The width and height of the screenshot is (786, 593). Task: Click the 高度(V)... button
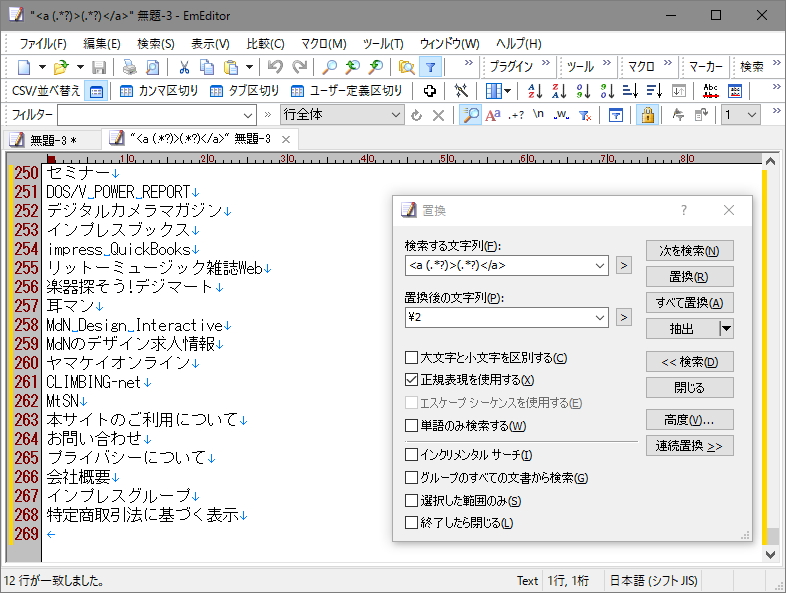(x=689, y=420)
